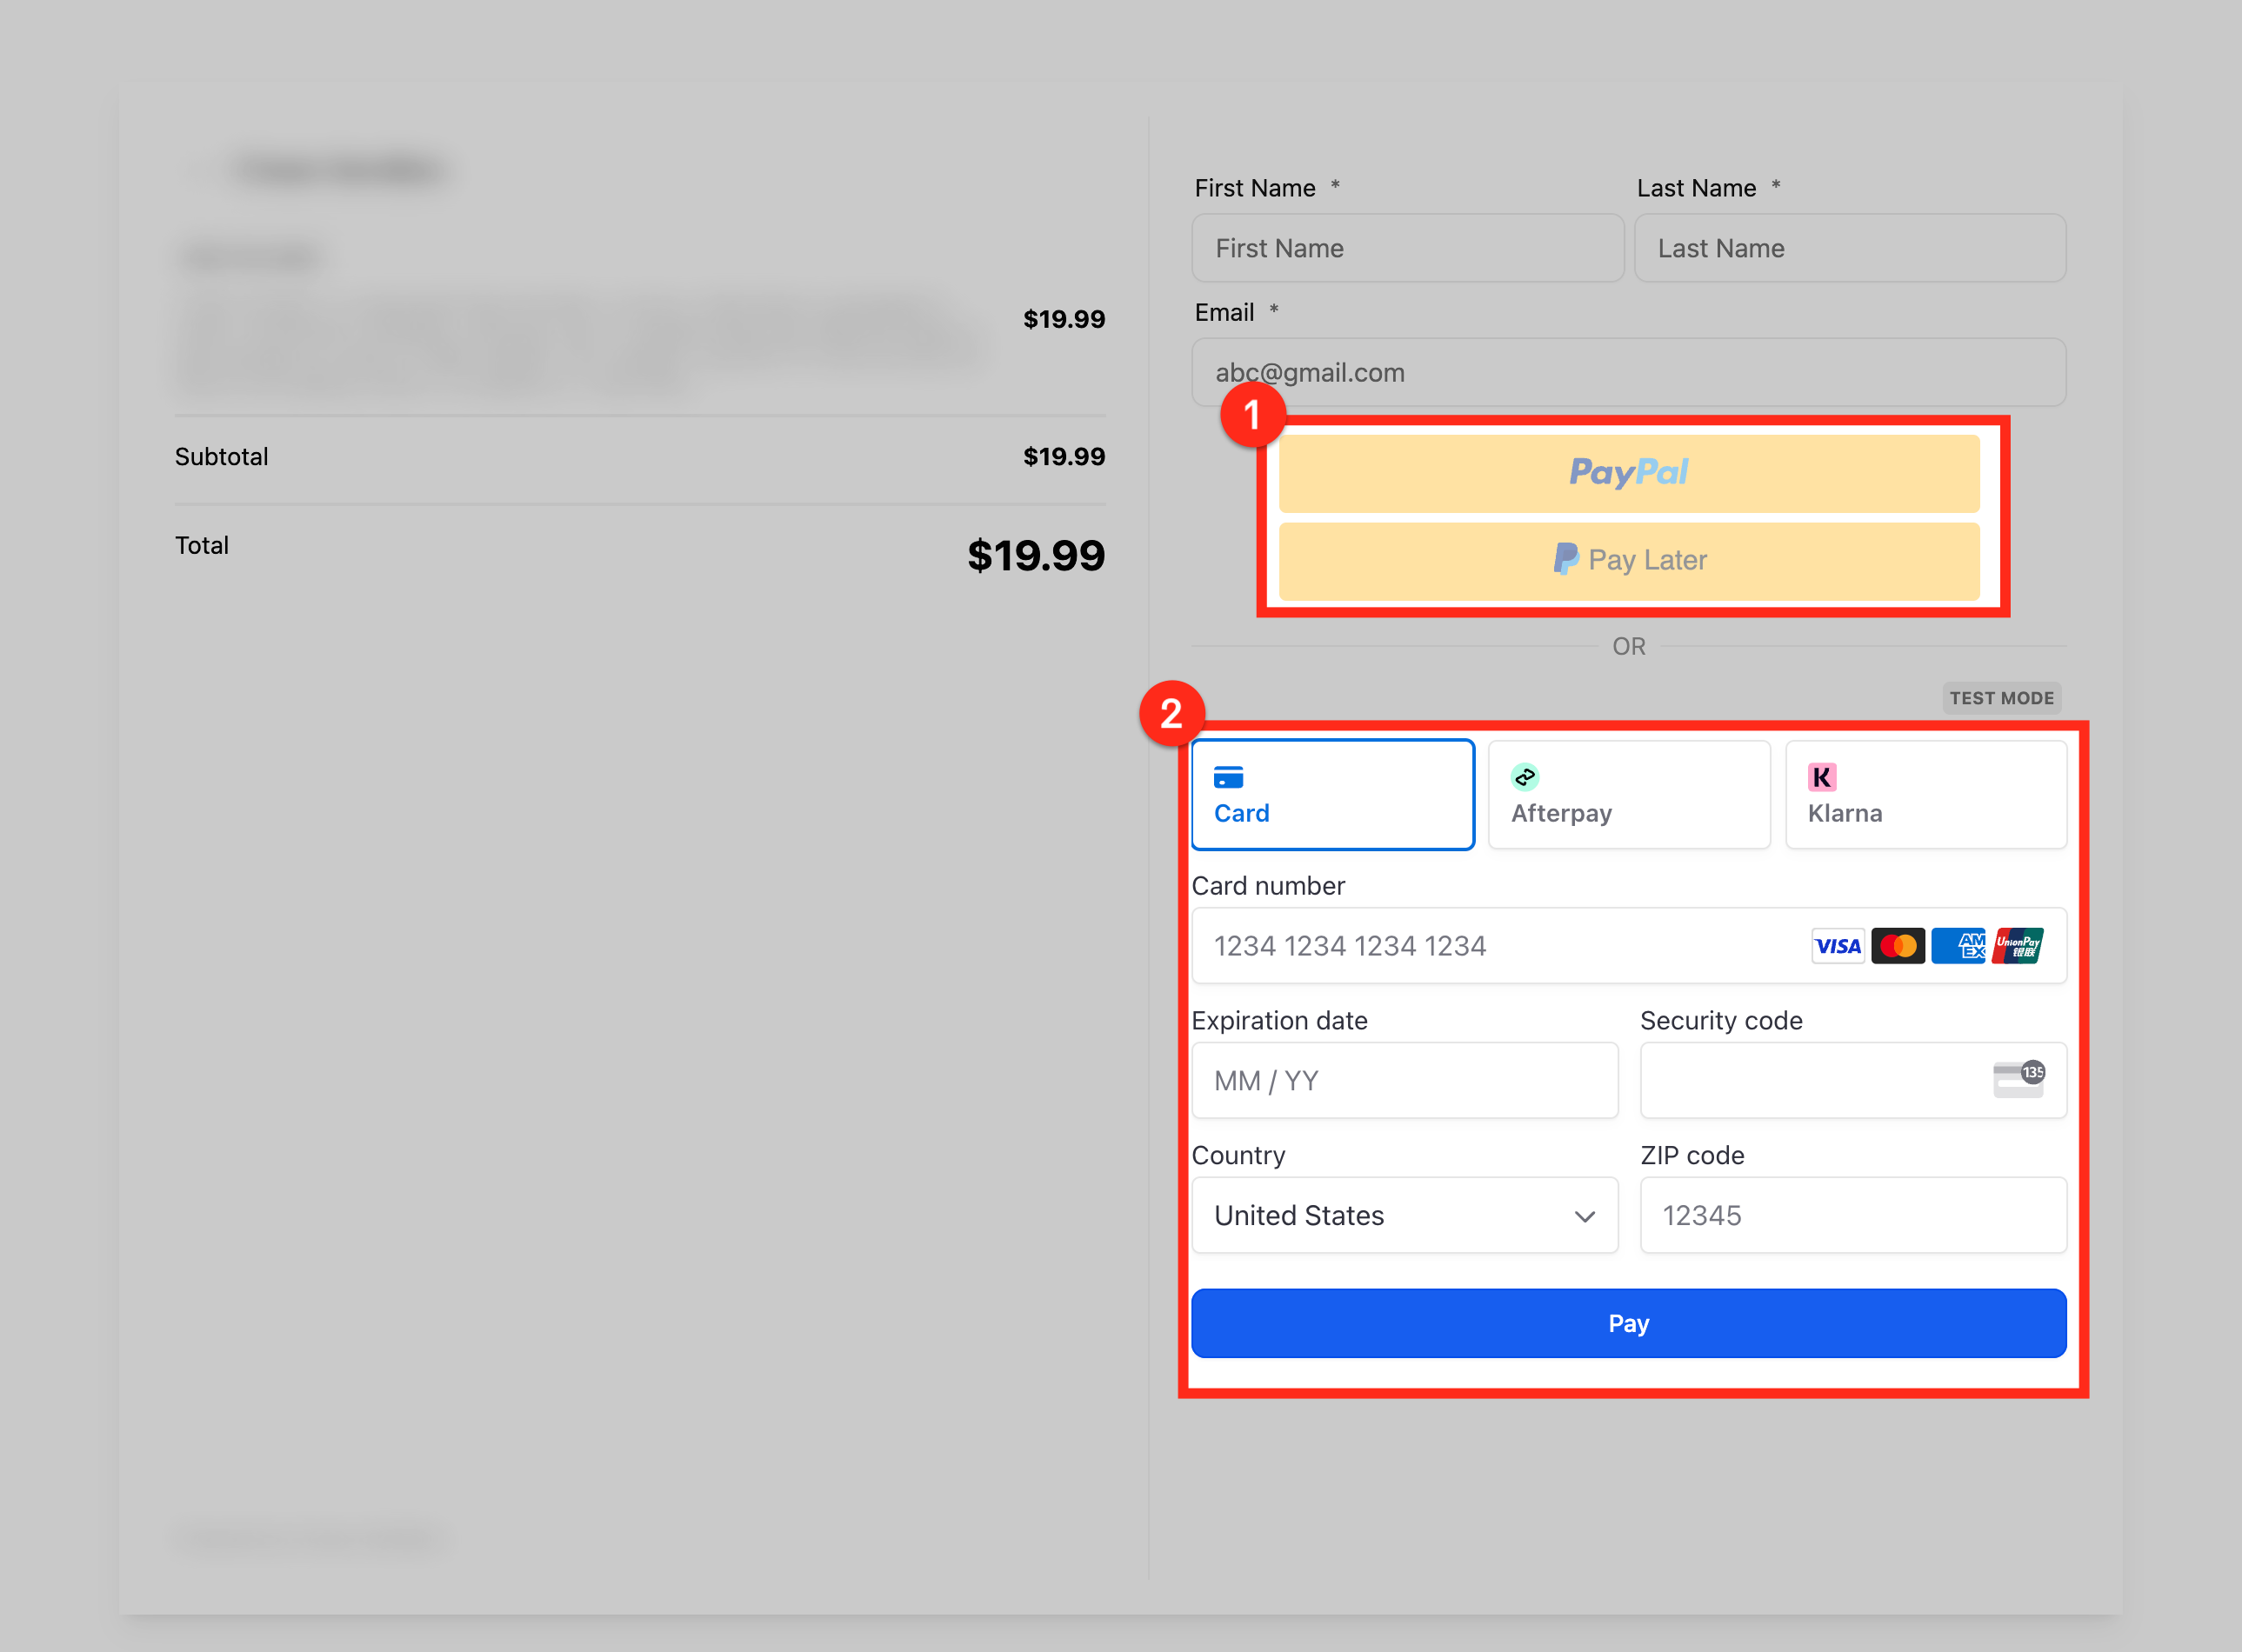
Task: Click the Klarna pink K icon
Action: [1821, 777]
